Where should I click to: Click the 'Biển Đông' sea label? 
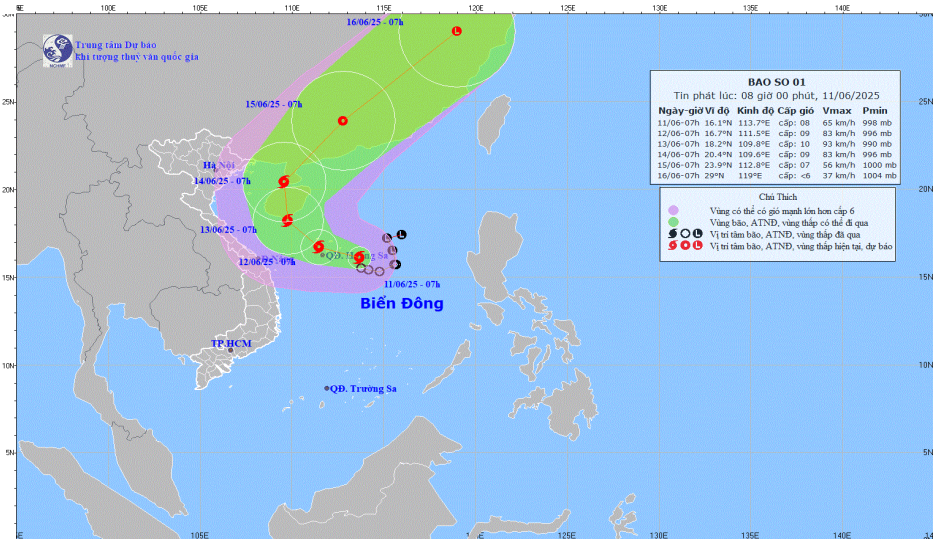[x=402, y=303]
